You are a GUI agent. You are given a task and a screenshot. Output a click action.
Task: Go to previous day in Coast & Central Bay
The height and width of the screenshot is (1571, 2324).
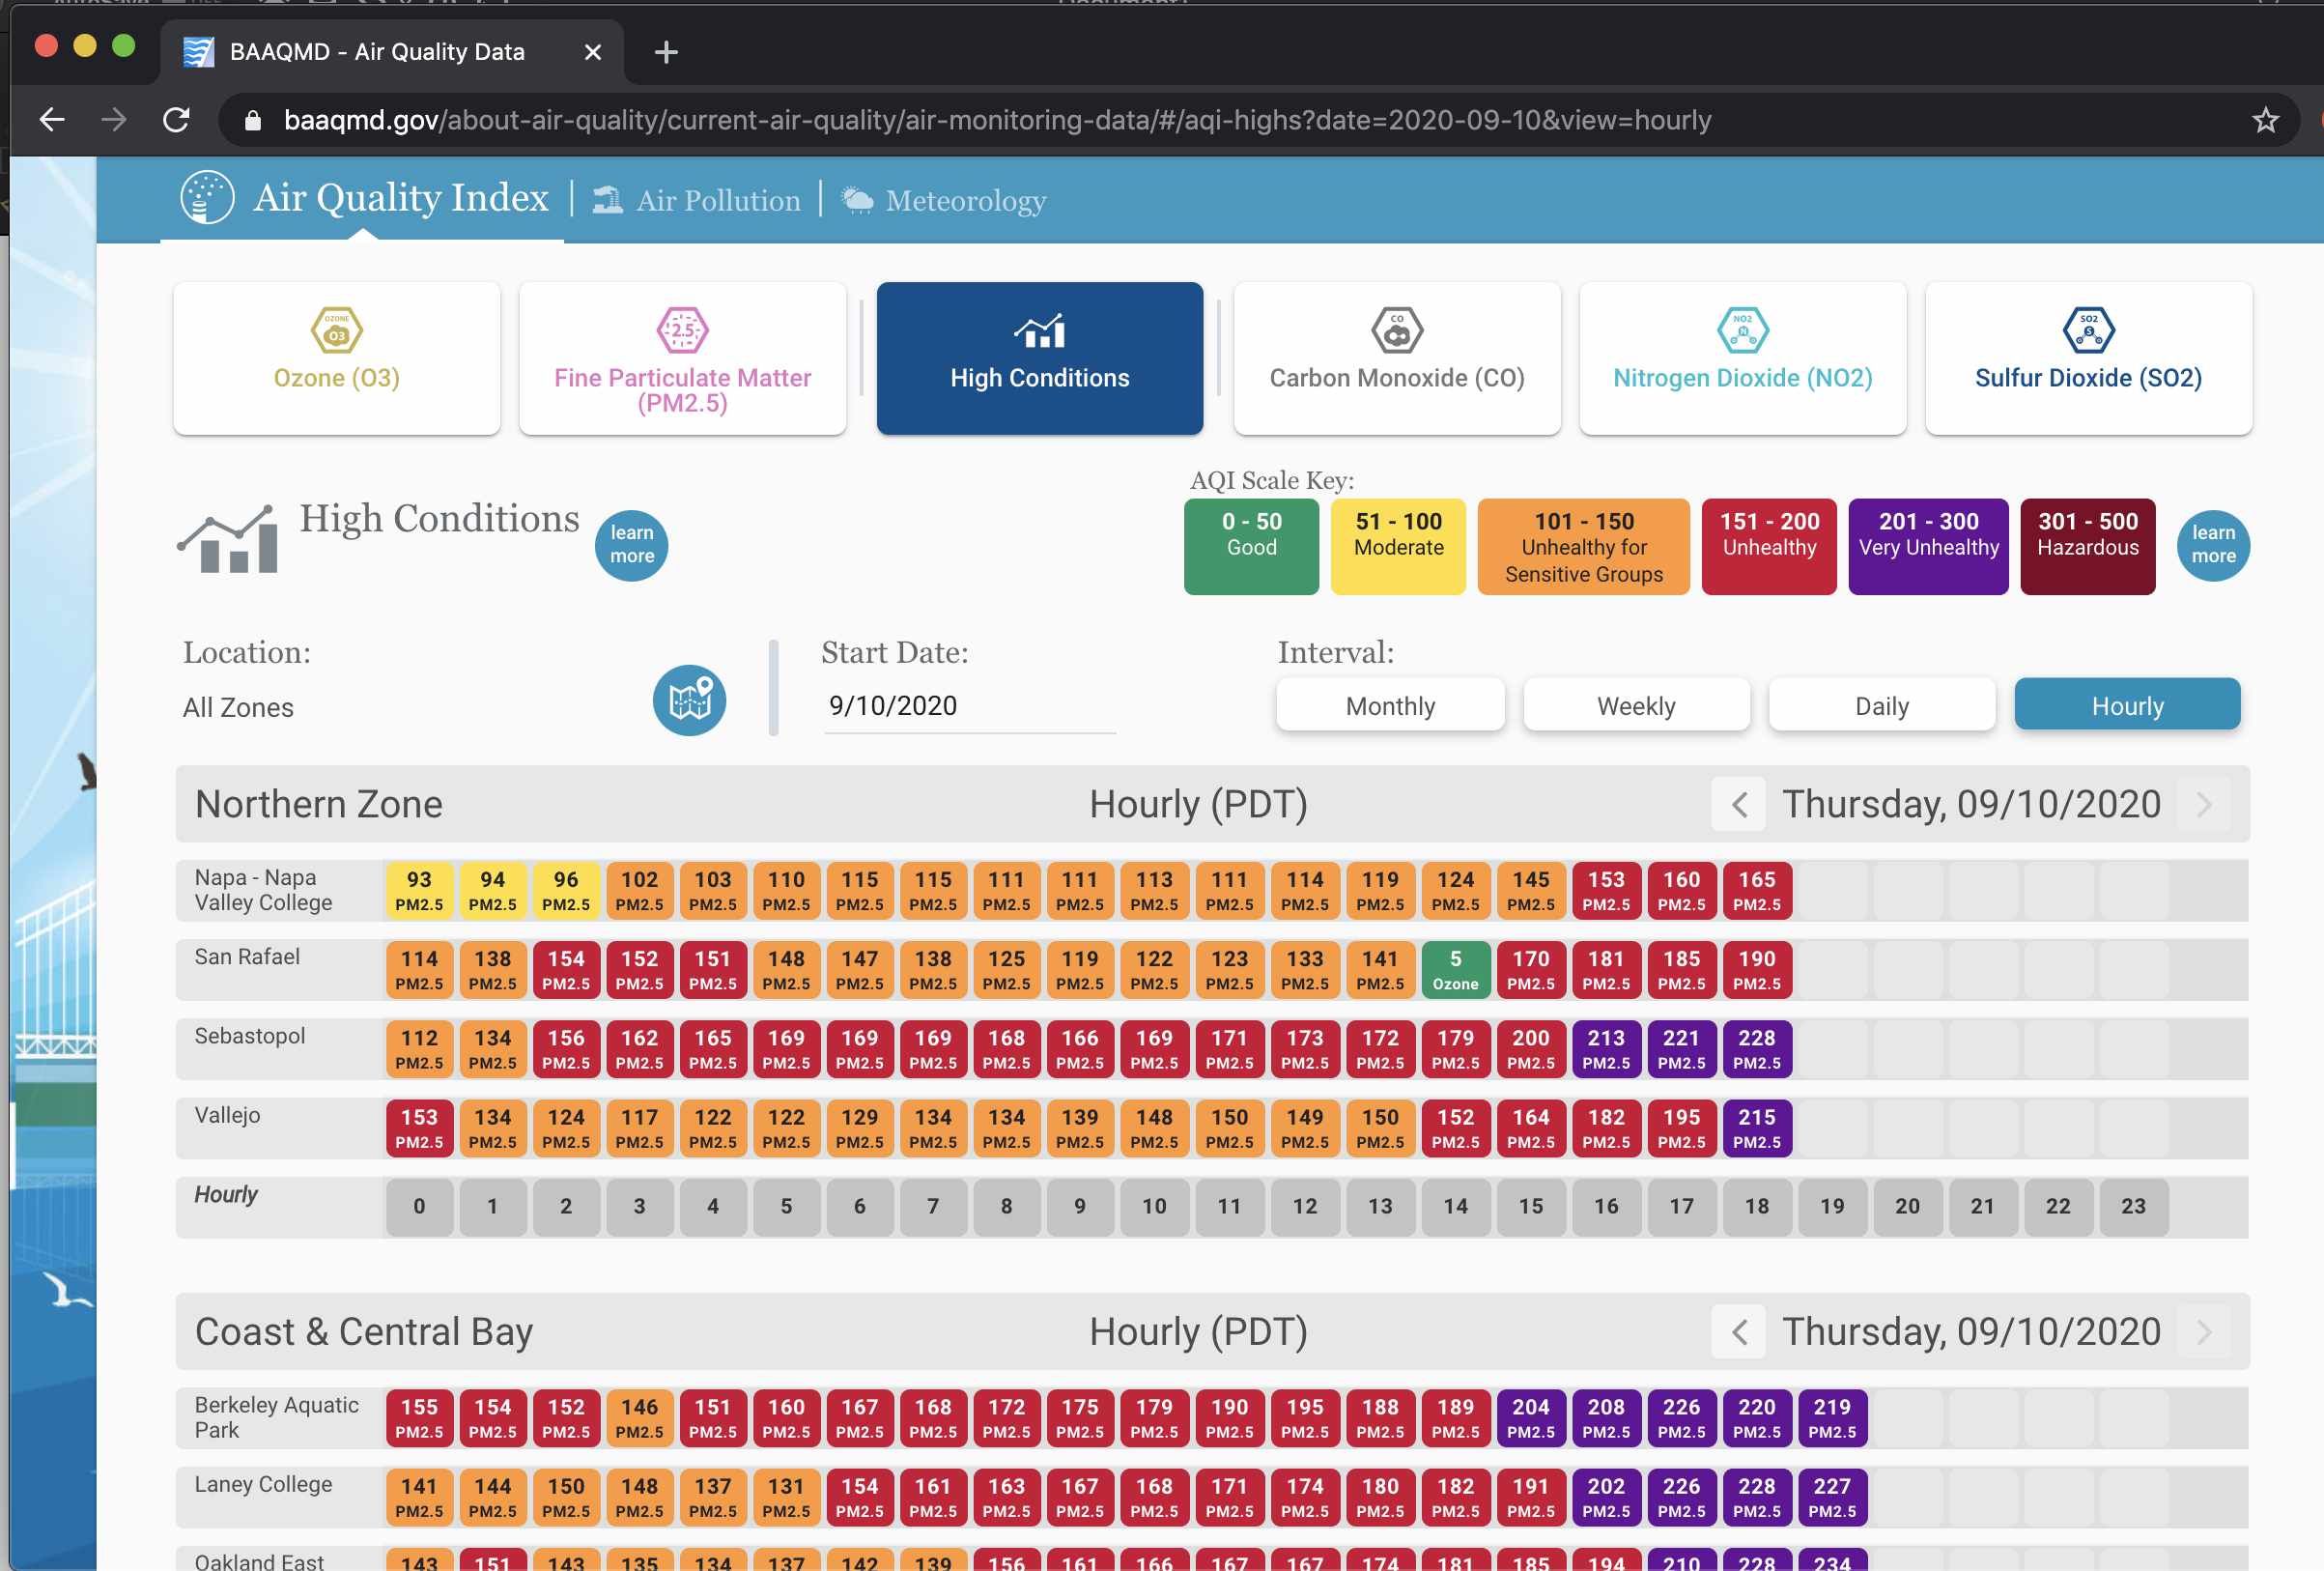[1739, 1332]
